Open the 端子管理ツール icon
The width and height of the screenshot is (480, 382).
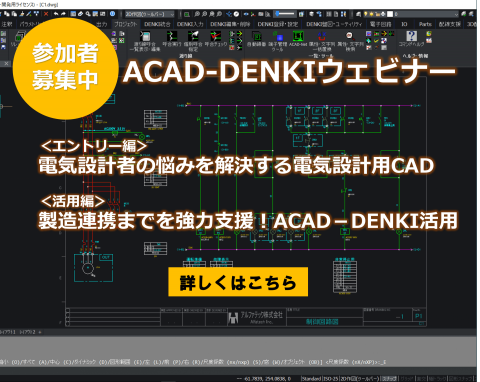(277, 36)
